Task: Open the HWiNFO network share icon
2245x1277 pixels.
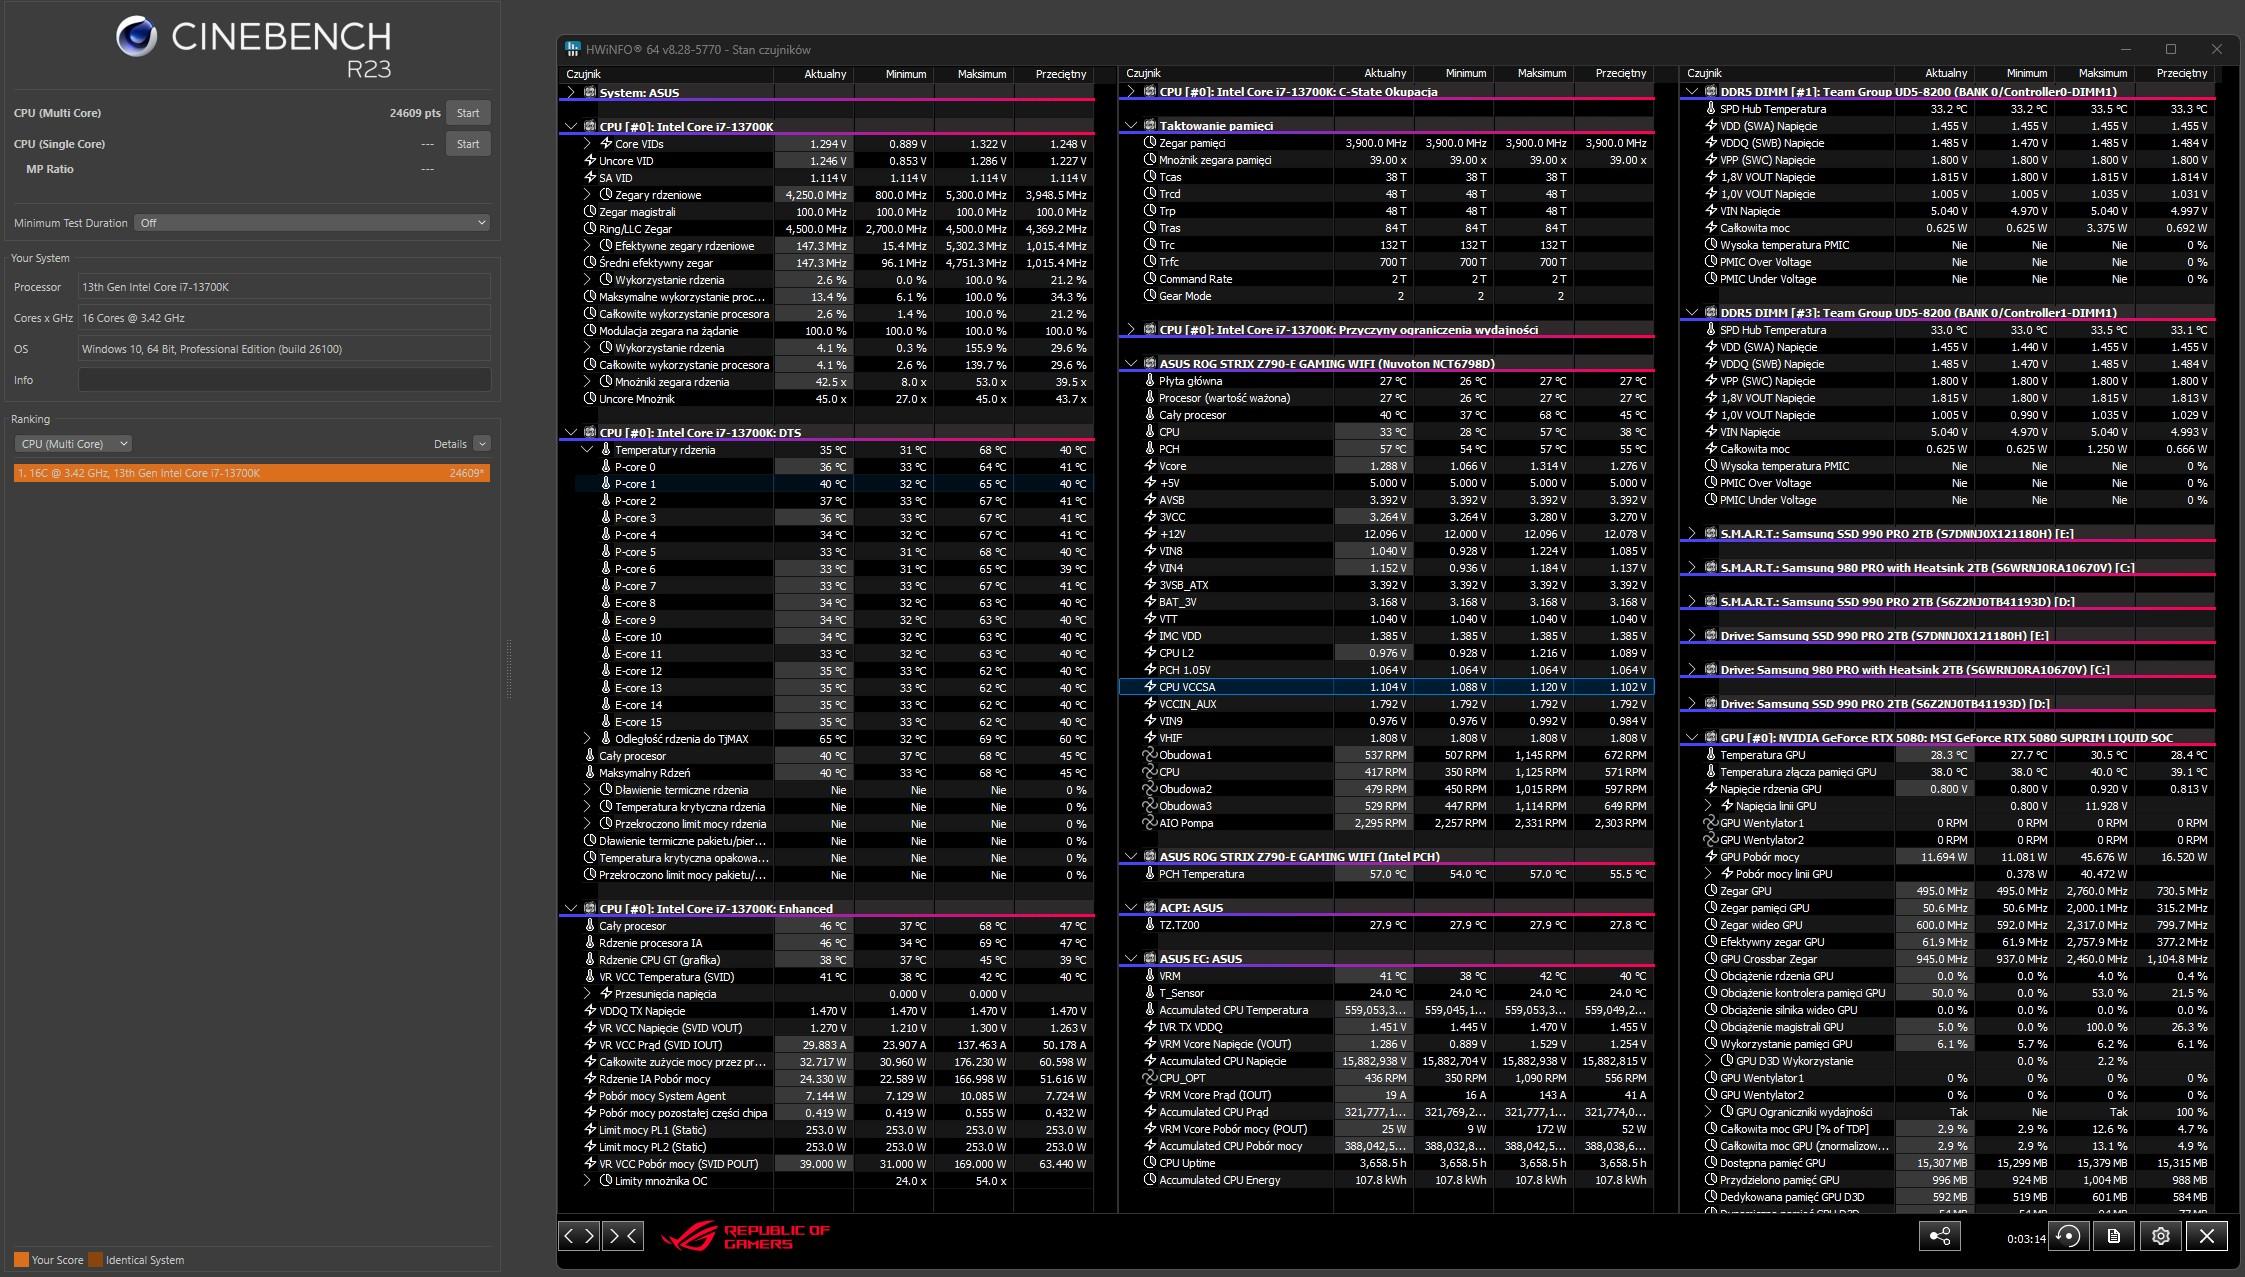Action: pyautogui.click(x=1939, y=1237)
